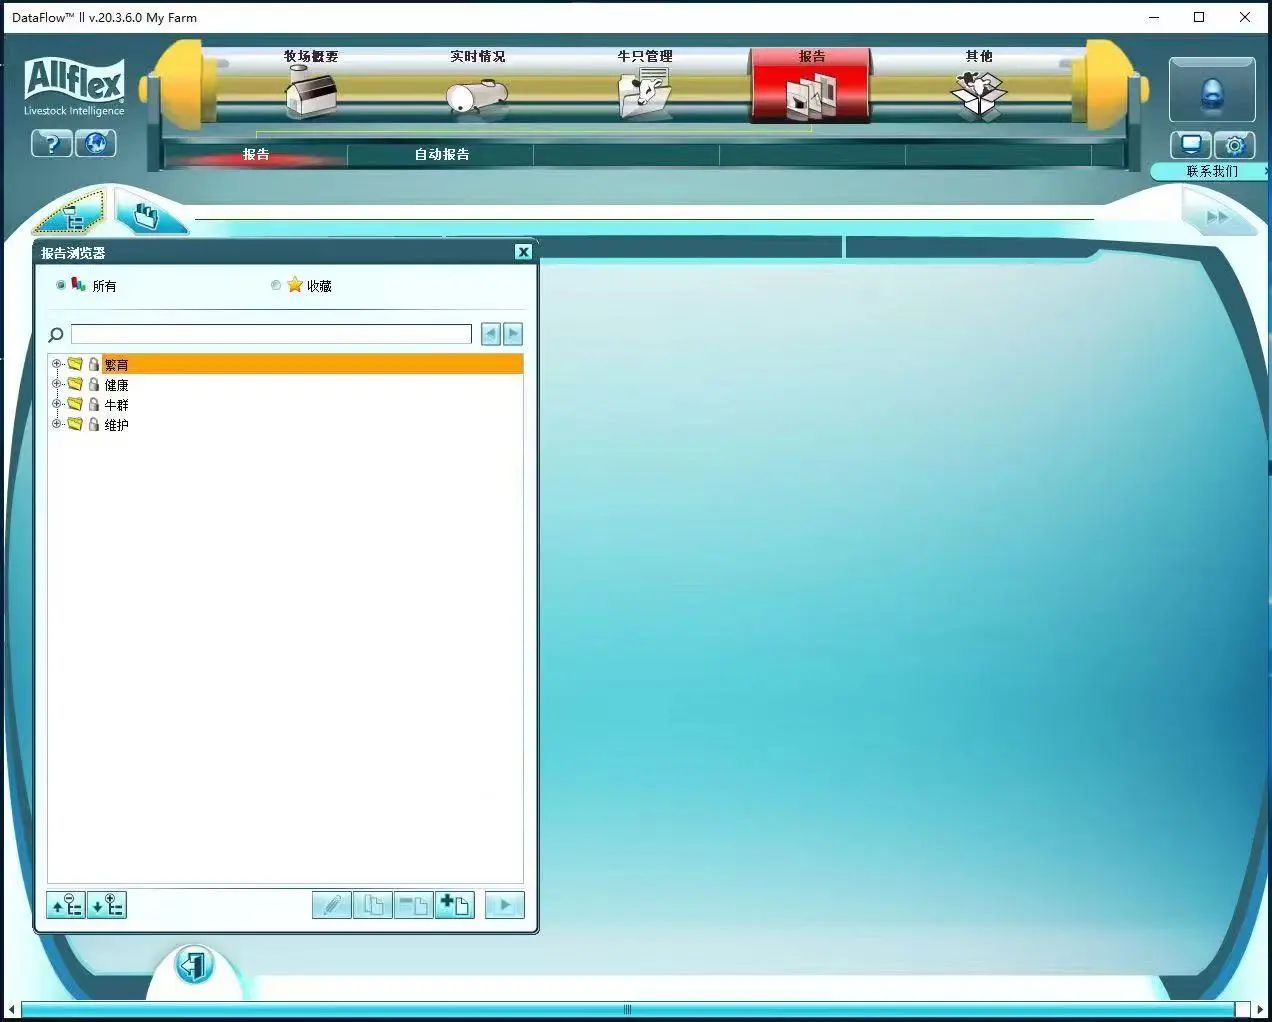
Task: Minimize the DataFlow II window
Action: point(1154,17)
